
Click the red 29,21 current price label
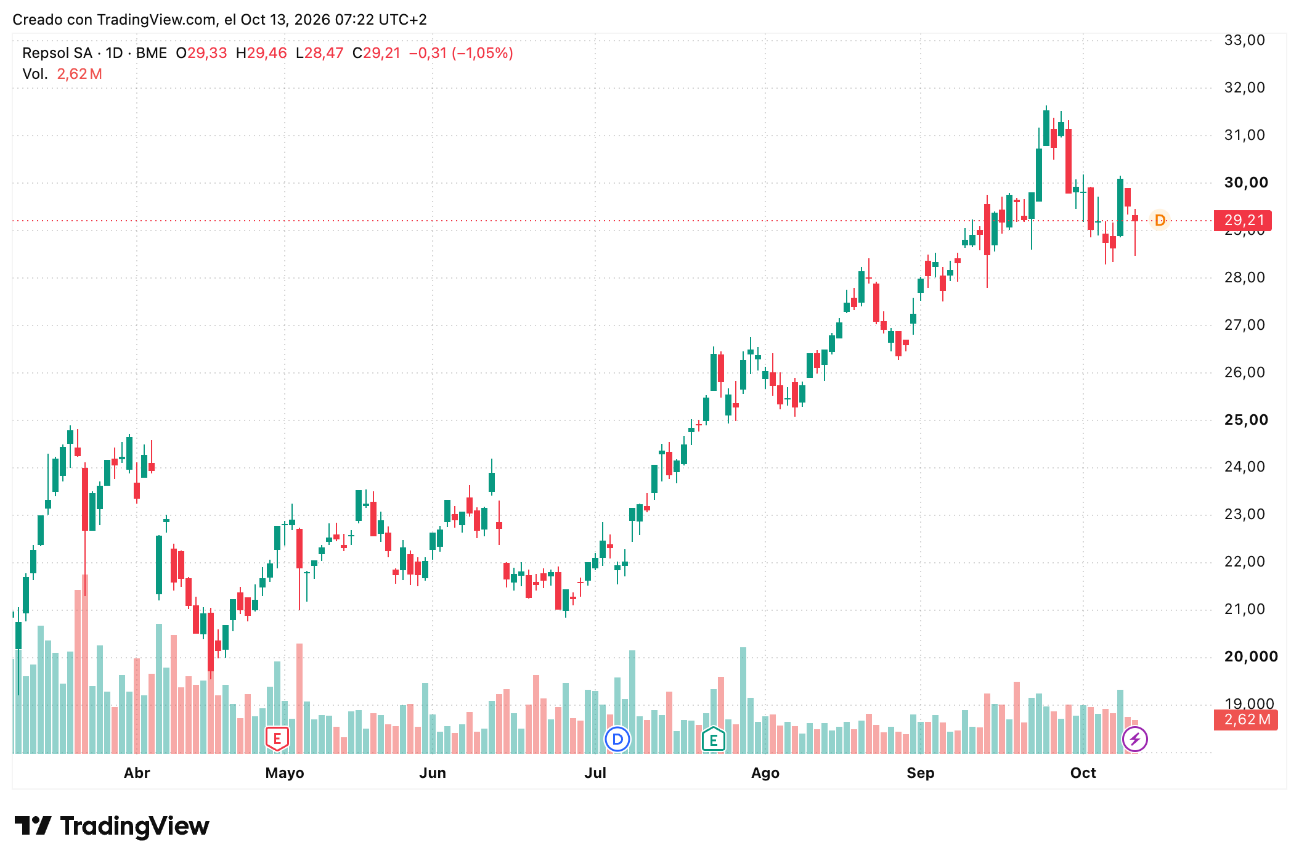(1245, 220)
